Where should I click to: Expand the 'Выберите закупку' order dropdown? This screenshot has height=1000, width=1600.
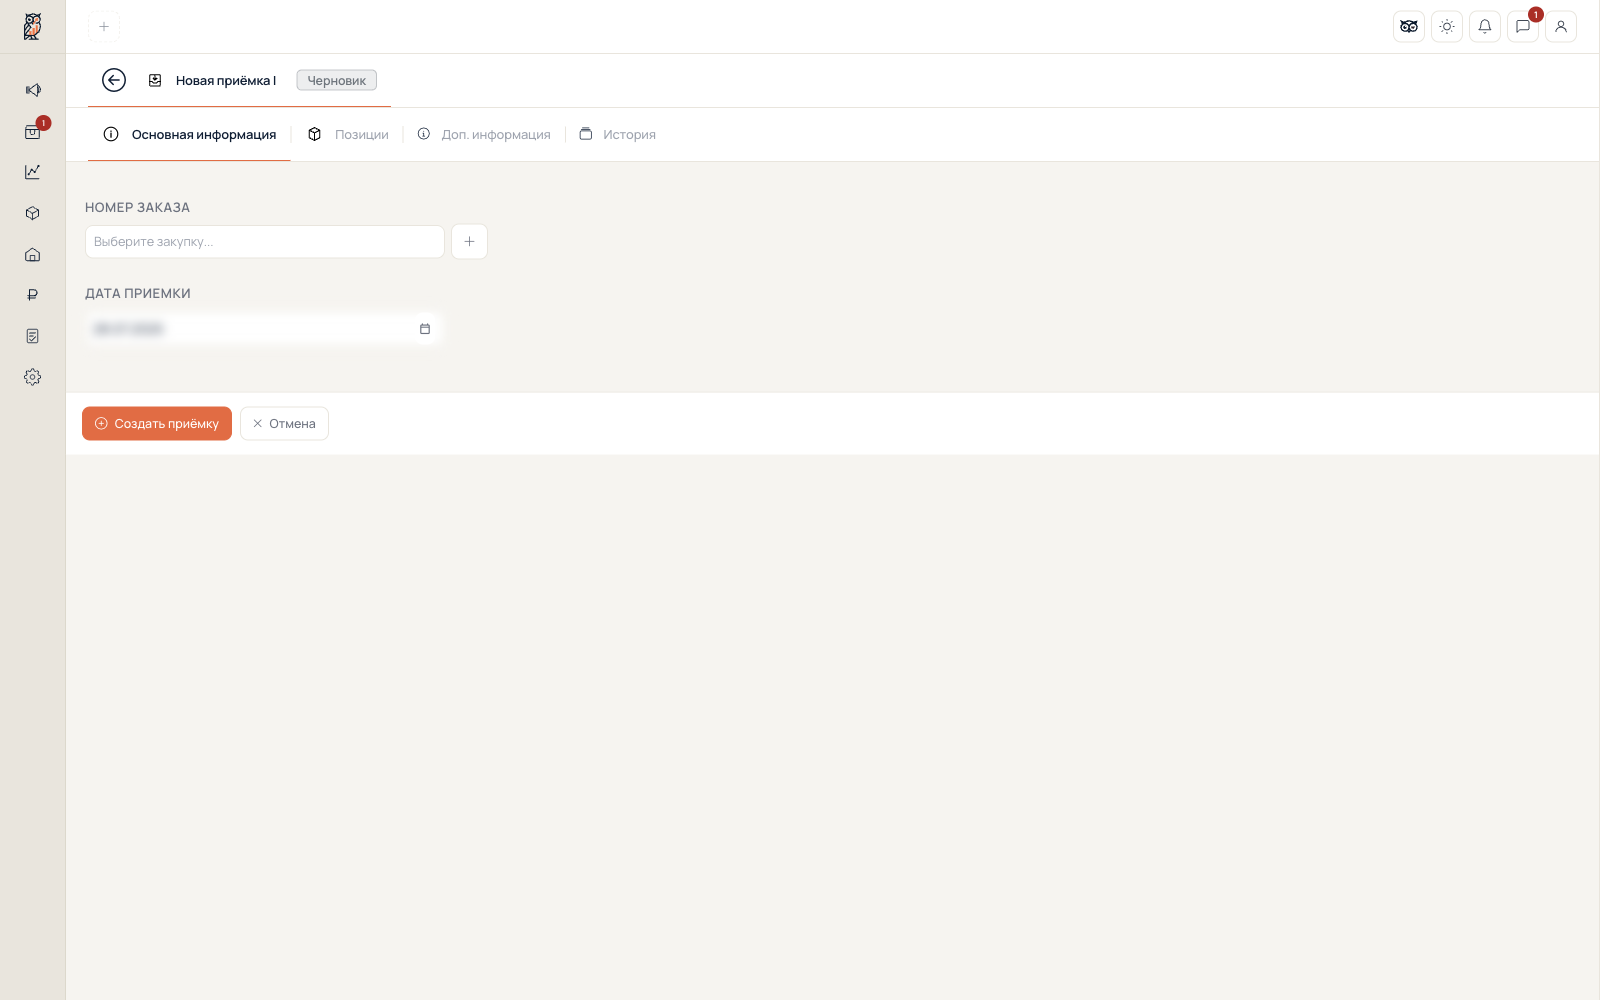(265, 242)
